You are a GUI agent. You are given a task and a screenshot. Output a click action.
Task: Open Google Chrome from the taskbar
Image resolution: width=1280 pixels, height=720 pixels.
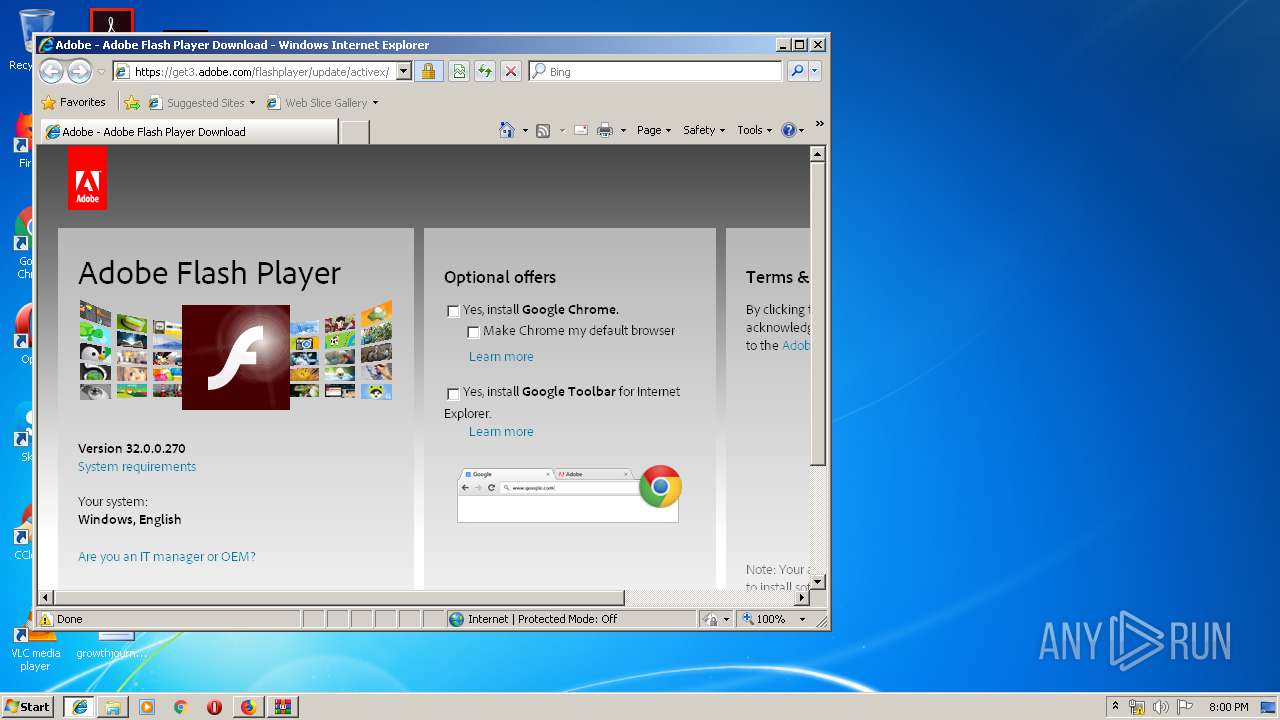pos(181,707)
